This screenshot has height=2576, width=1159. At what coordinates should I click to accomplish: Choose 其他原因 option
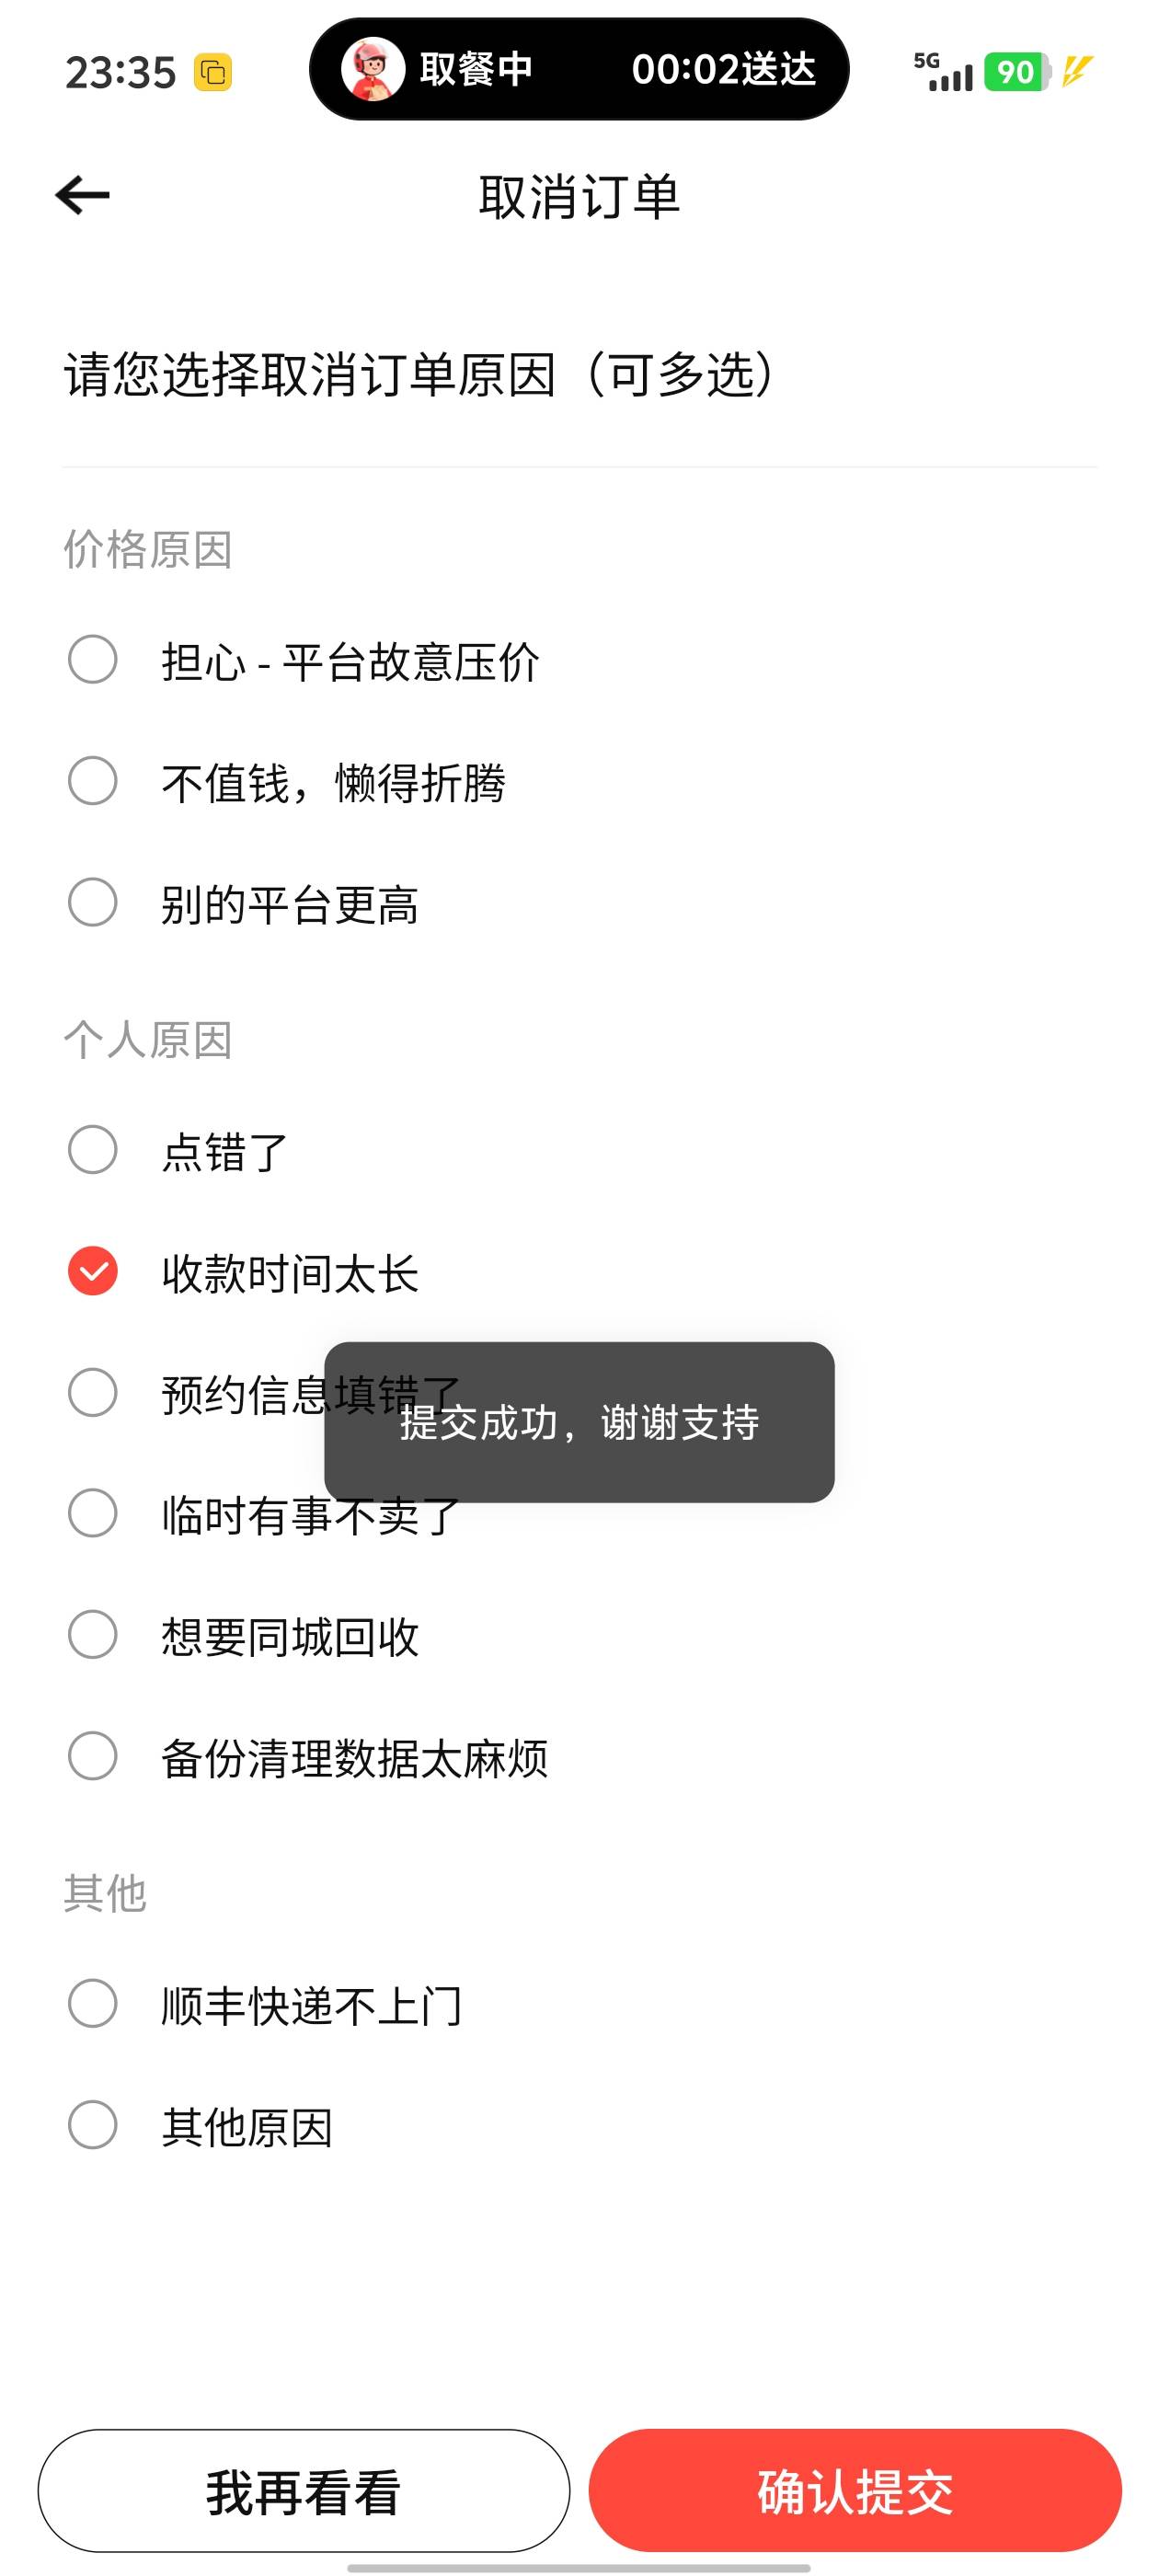pyautogui.click(x=93, y=2125)
